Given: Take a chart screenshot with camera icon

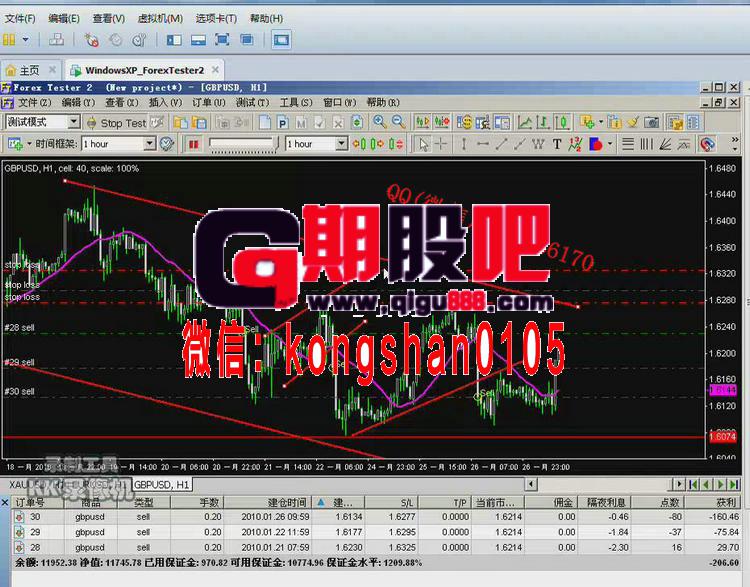Looking at the screenshot, I should coord(651,122).
